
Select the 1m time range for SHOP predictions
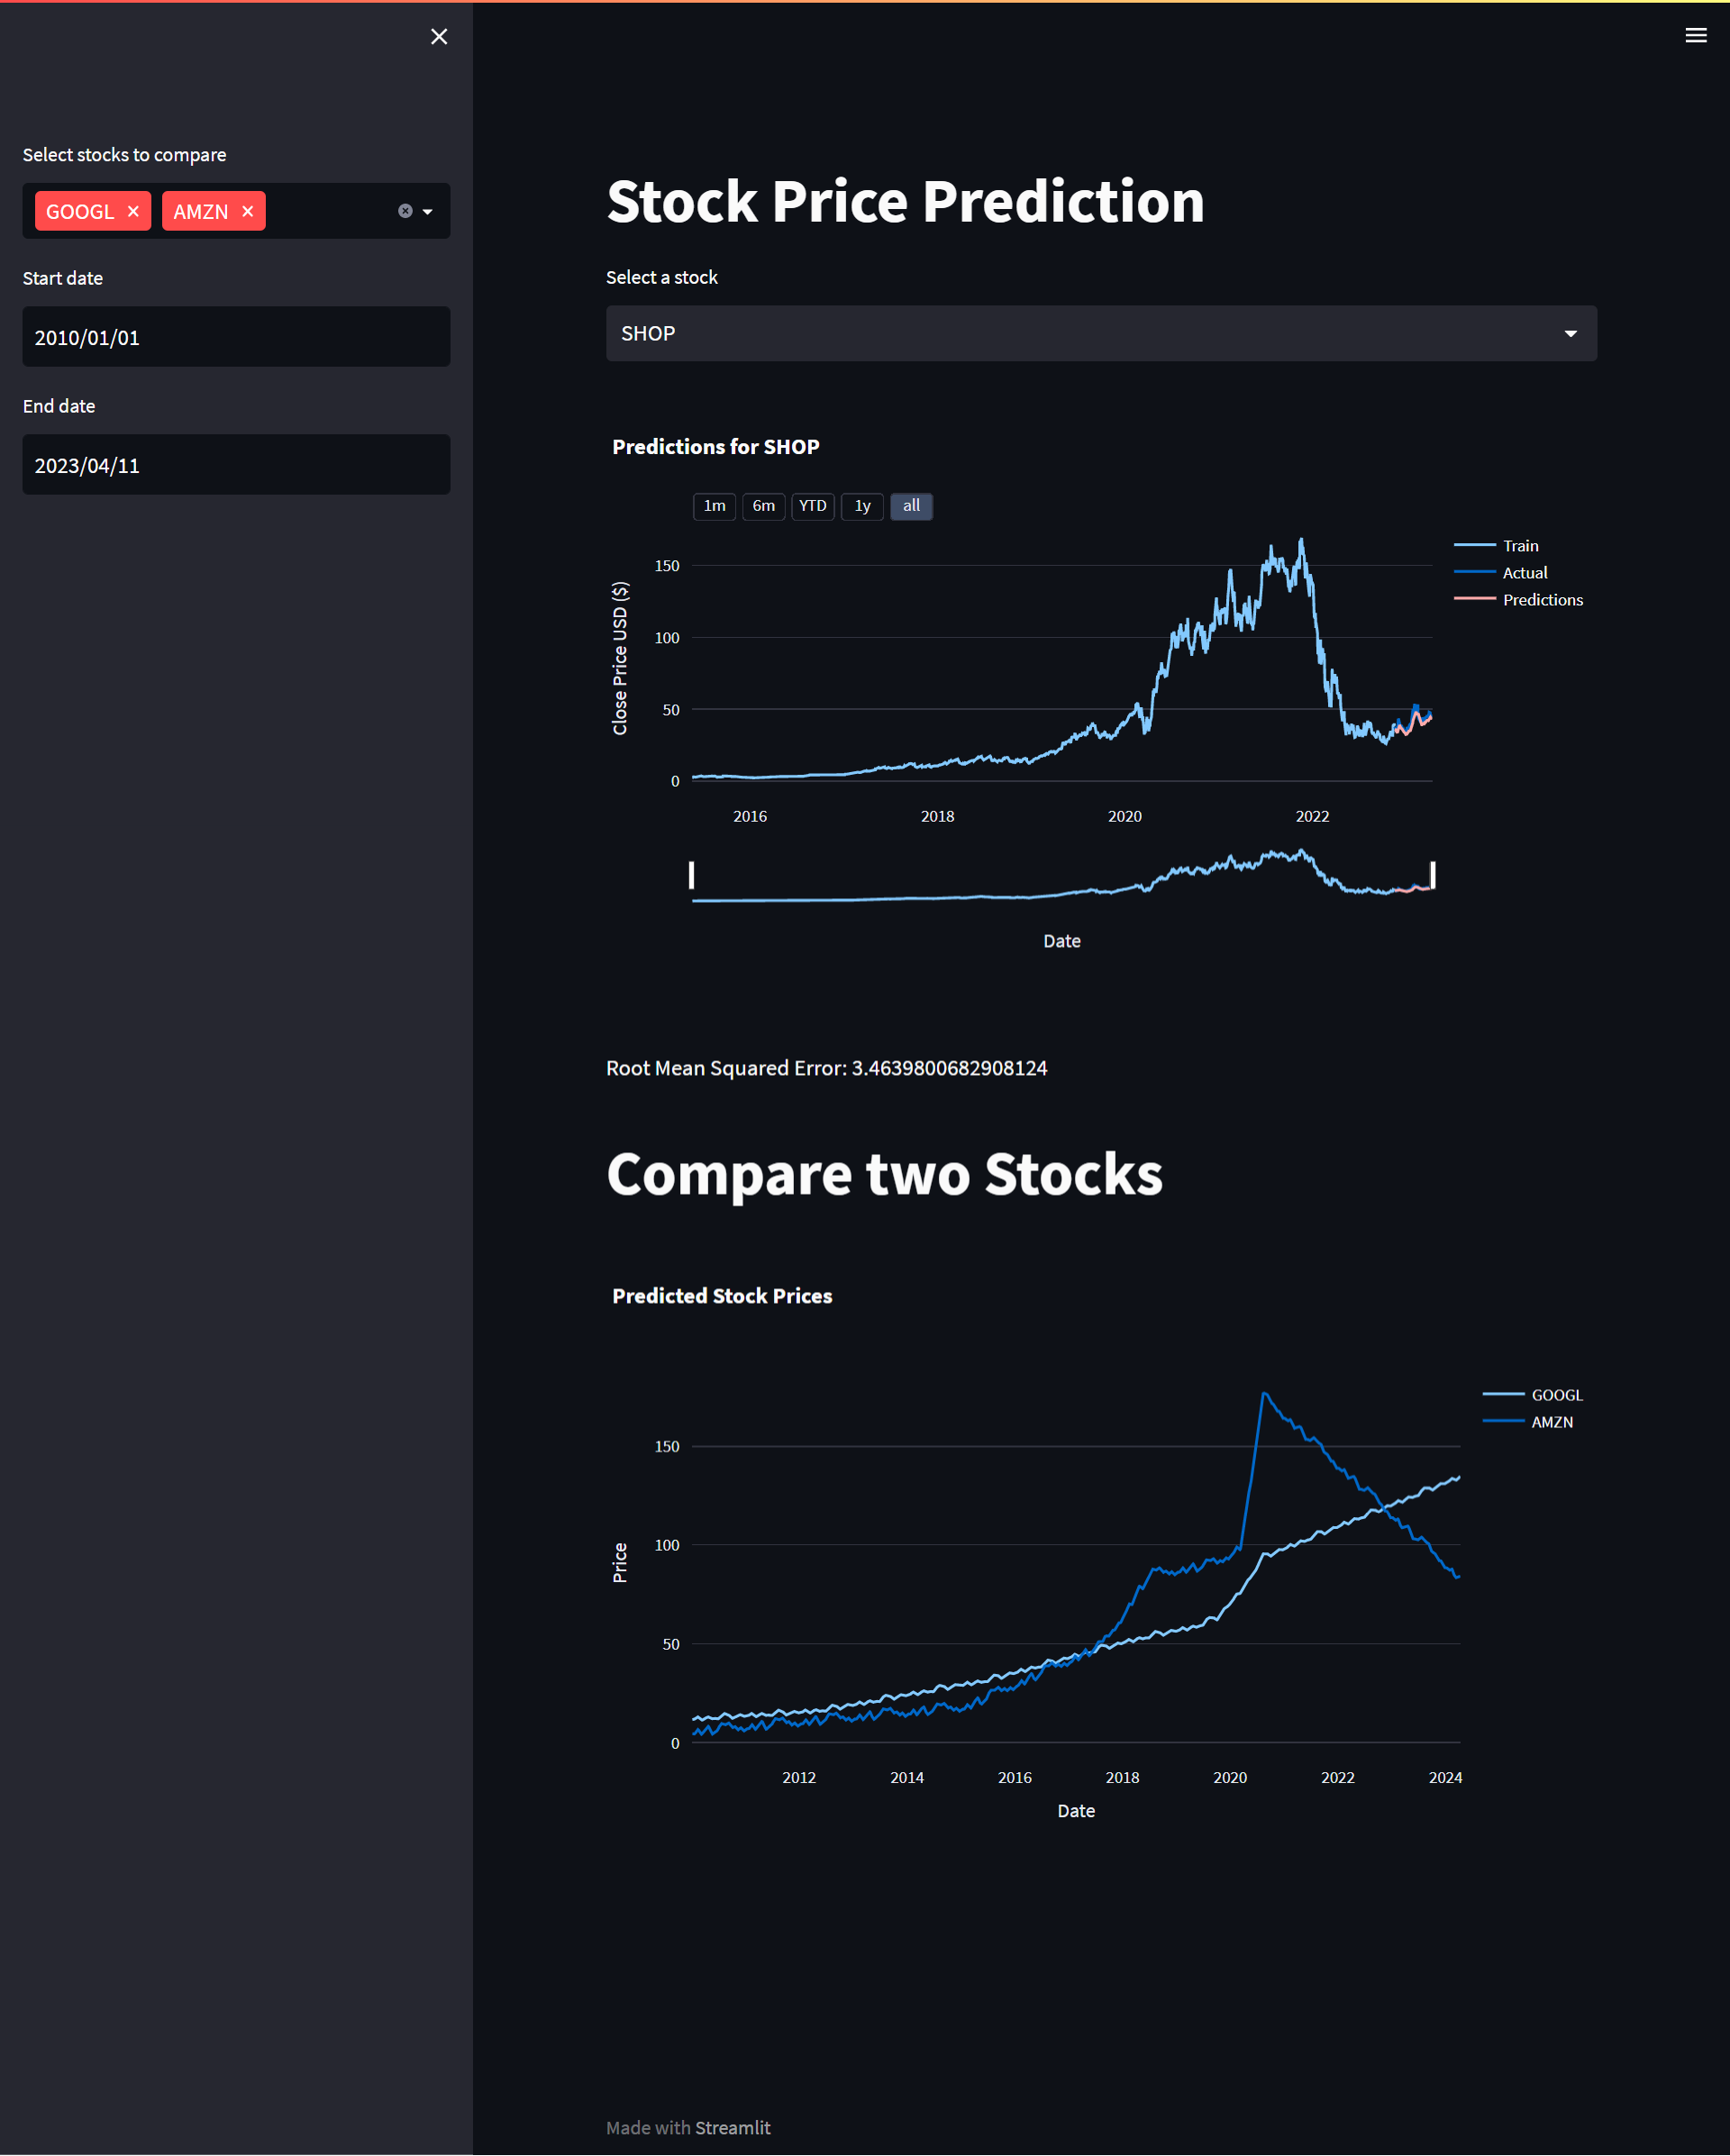click(714, 506)
